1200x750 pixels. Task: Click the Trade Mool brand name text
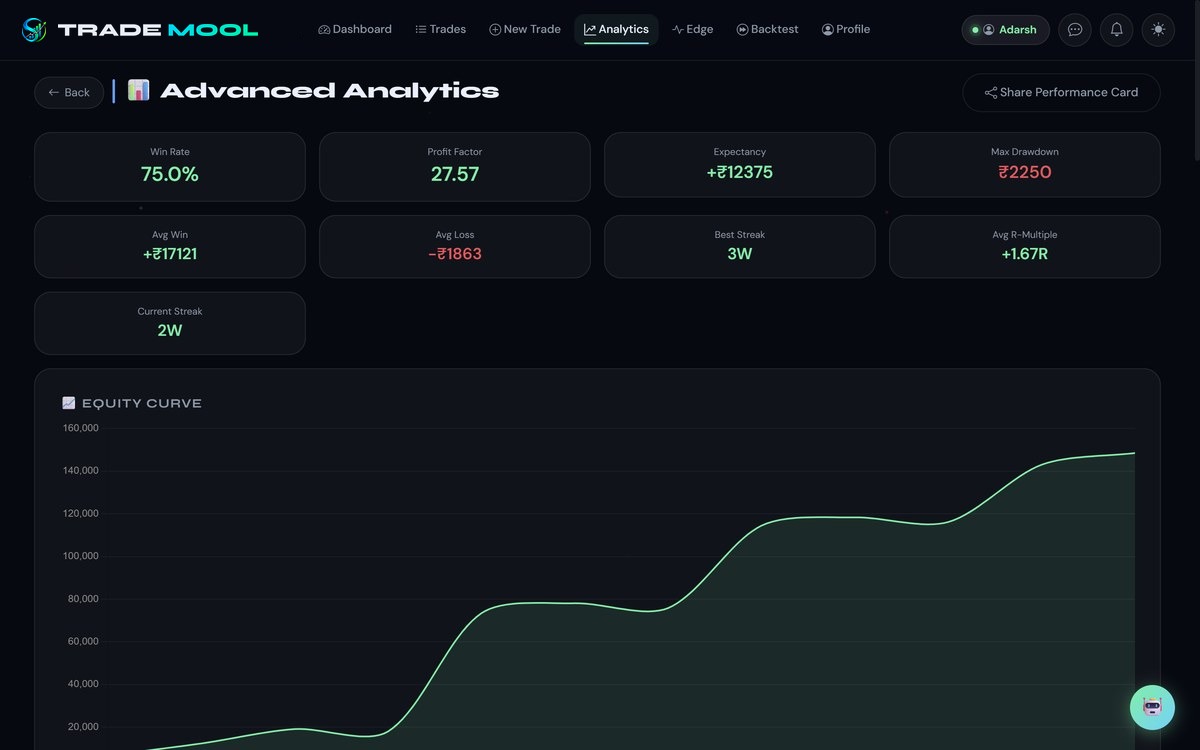[x=158, y=30]
